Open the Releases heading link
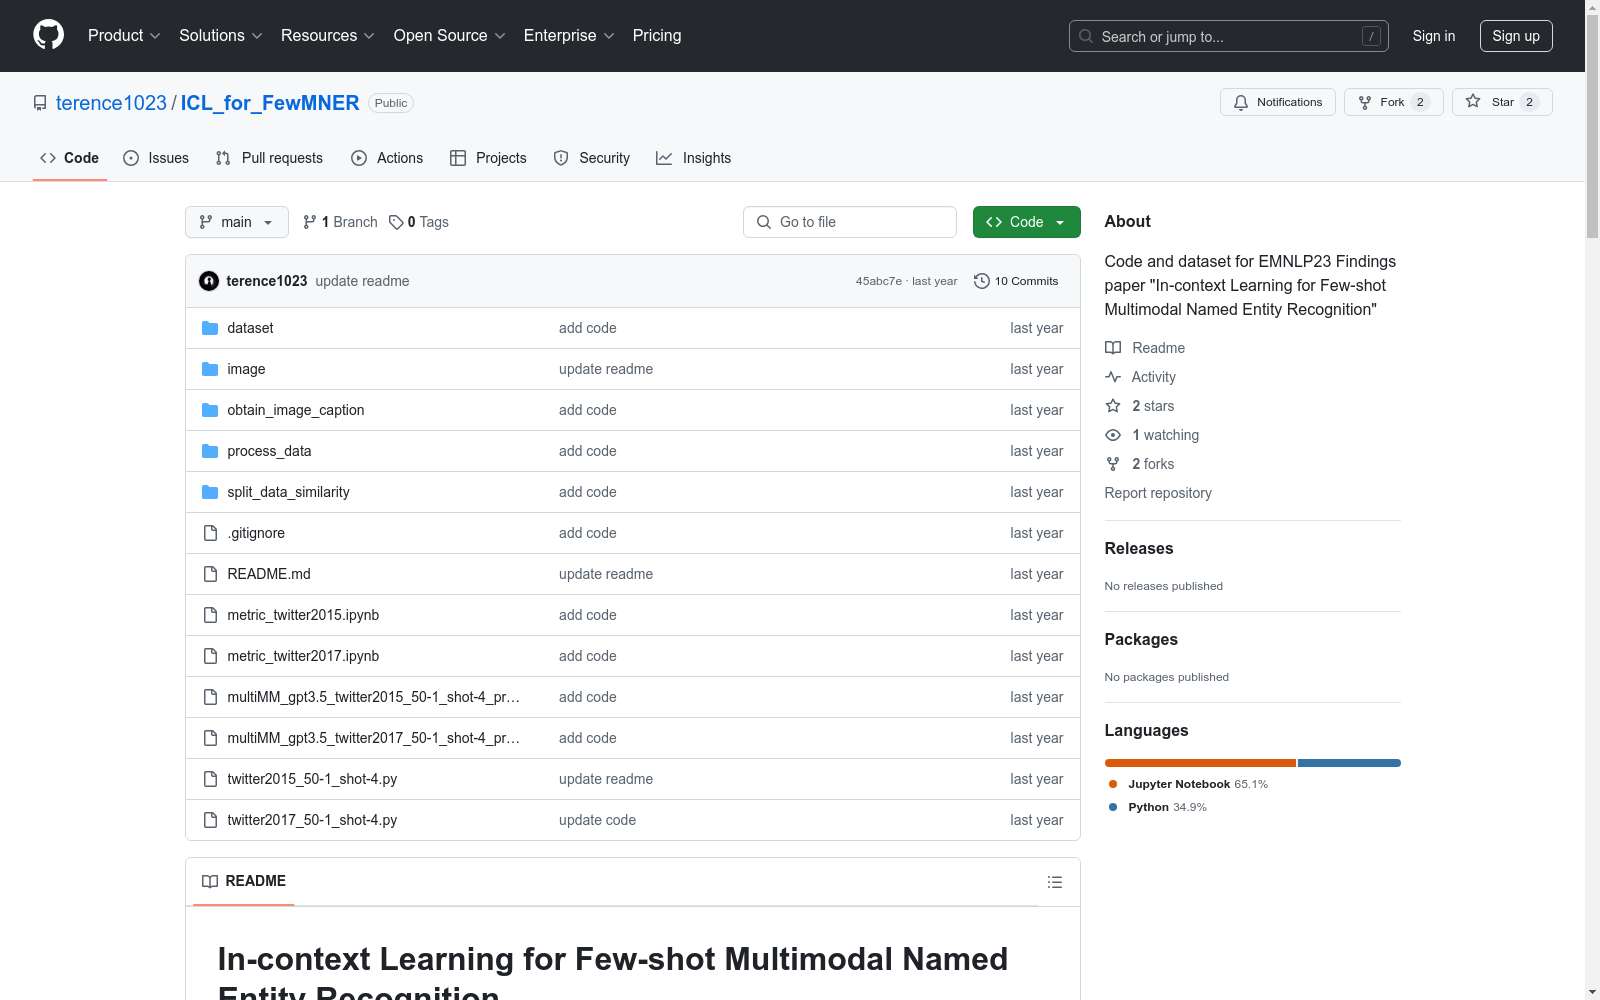1600x1000 pixels. [x=1139, y=548]
